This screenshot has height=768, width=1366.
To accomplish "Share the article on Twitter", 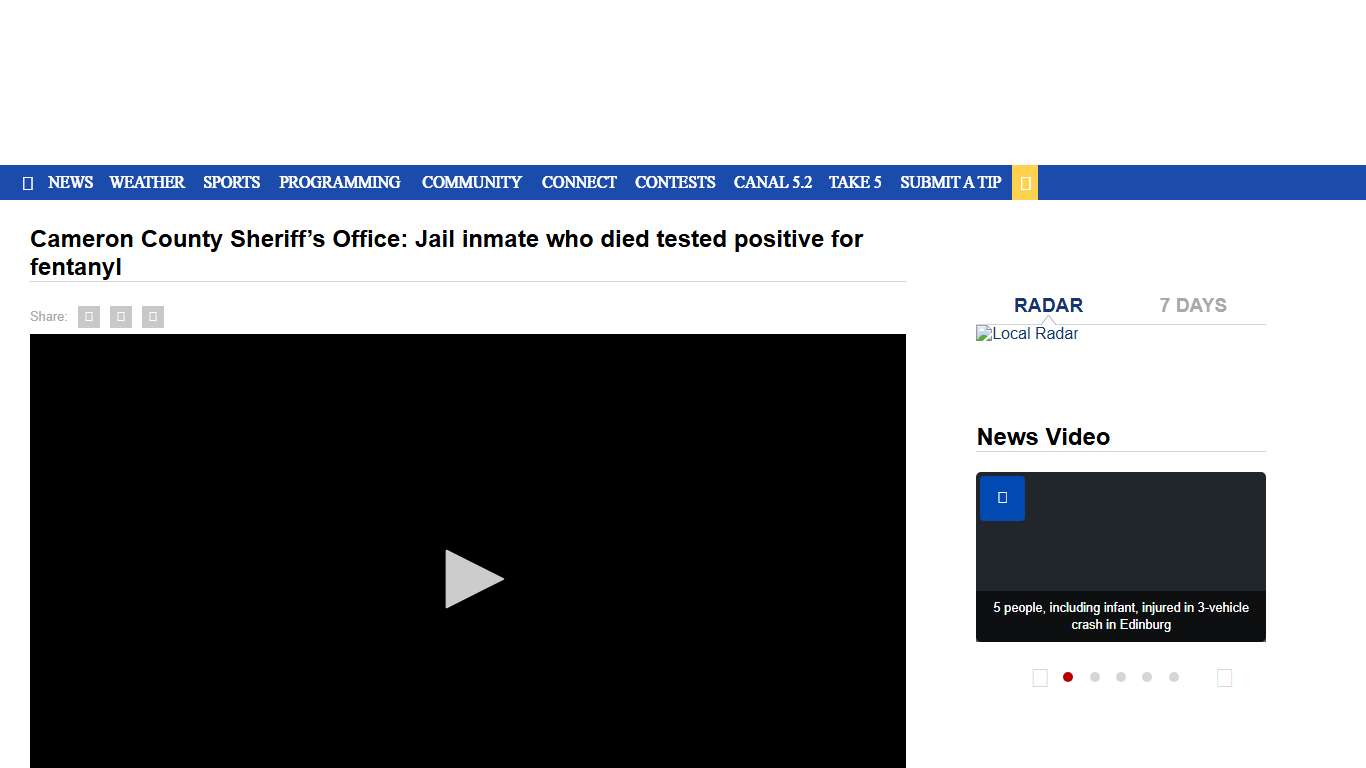I will [x=120, y=316].
